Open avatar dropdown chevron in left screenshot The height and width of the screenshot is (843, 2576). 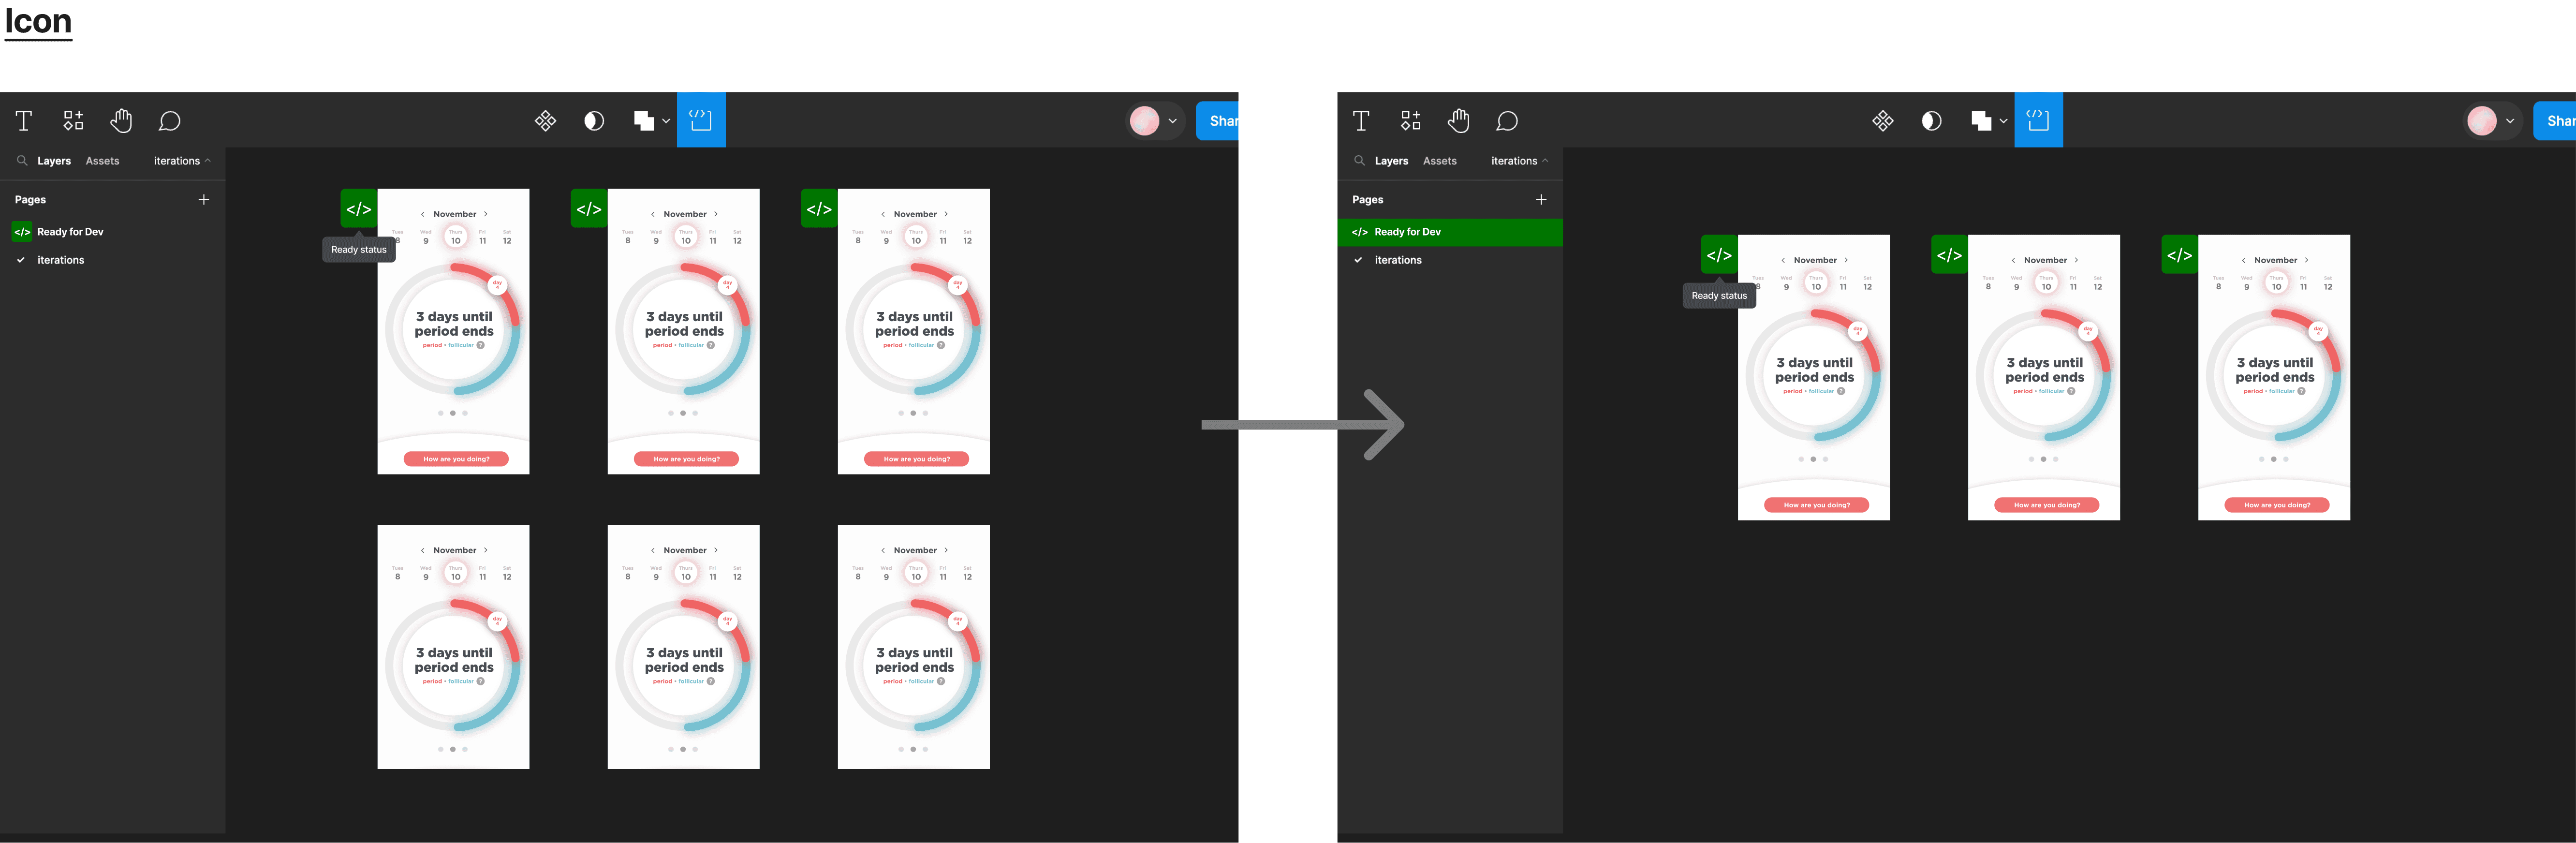coord(1172,121)
